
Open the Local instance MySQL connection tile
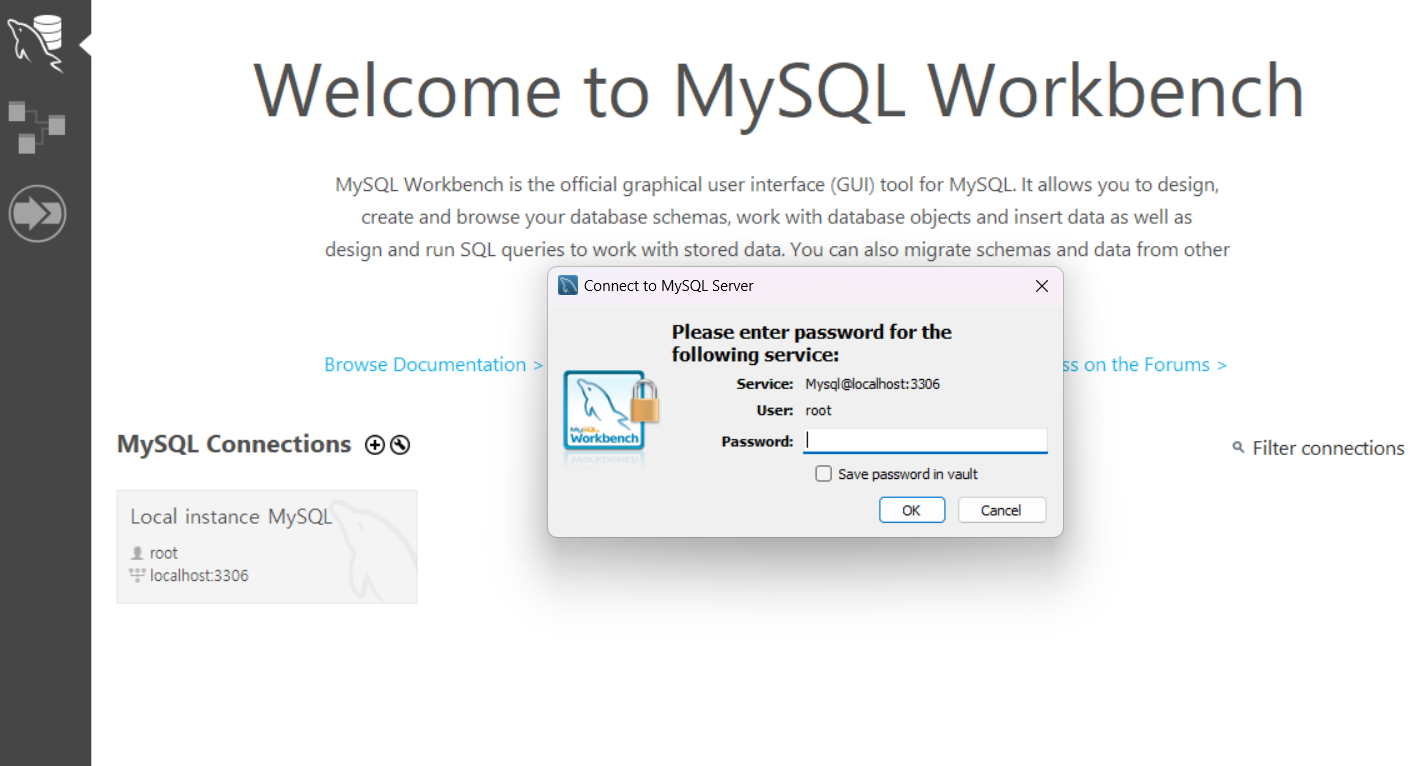coord(267,546)
